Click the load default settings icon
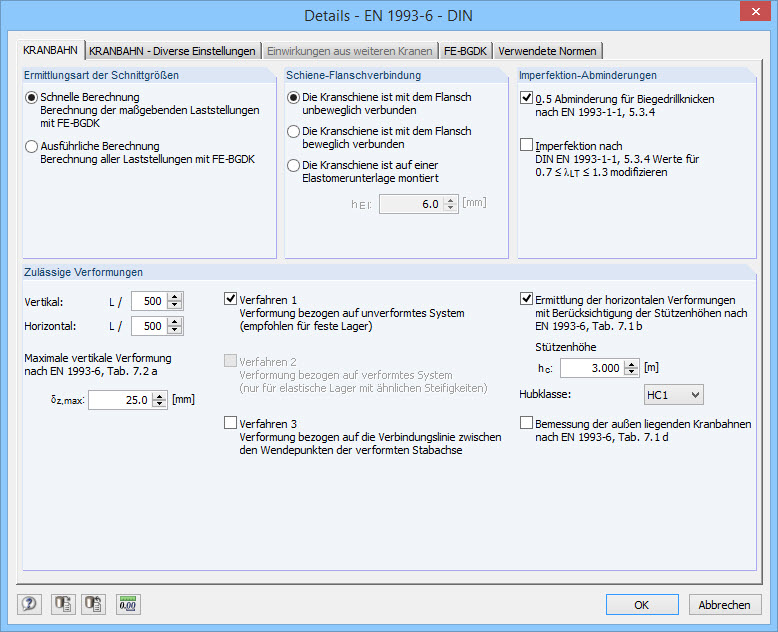This screenshot has width=778, height=632. click(x=63, y=604)
